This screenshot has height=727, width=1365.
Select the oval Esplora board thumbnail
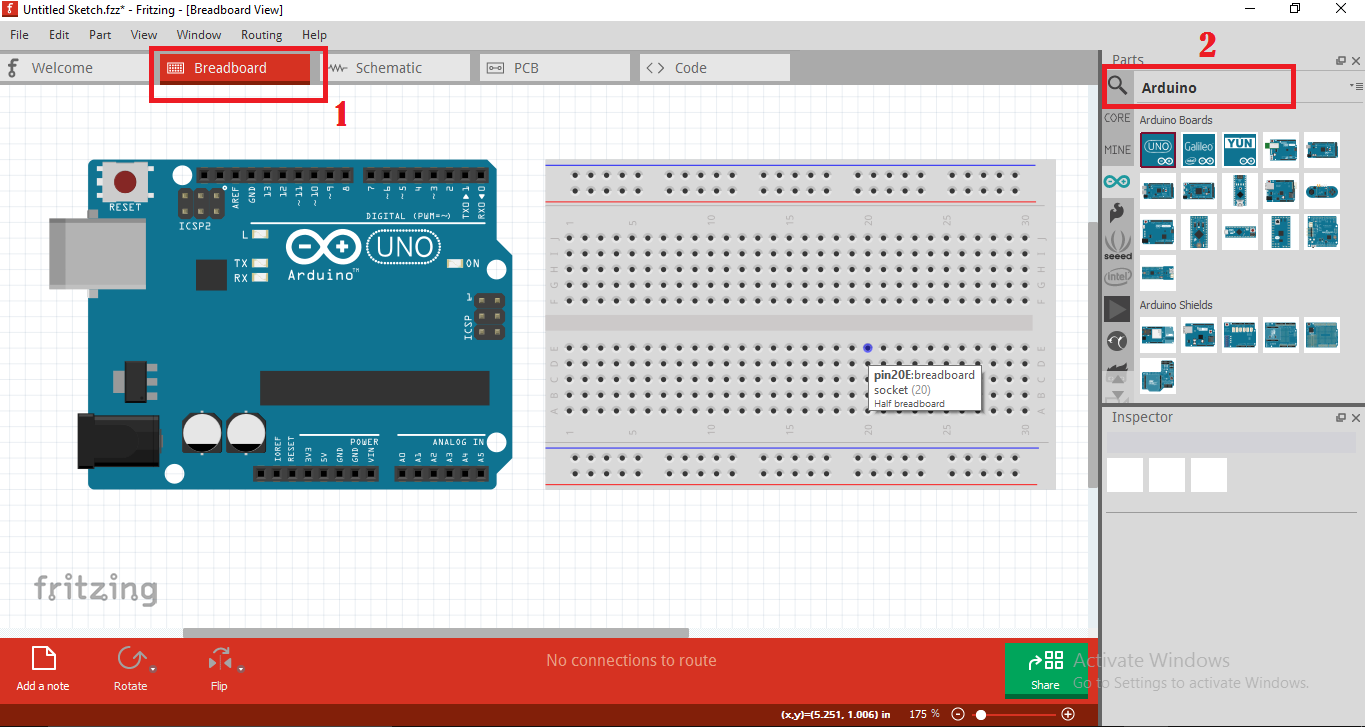pos(1322,190)
